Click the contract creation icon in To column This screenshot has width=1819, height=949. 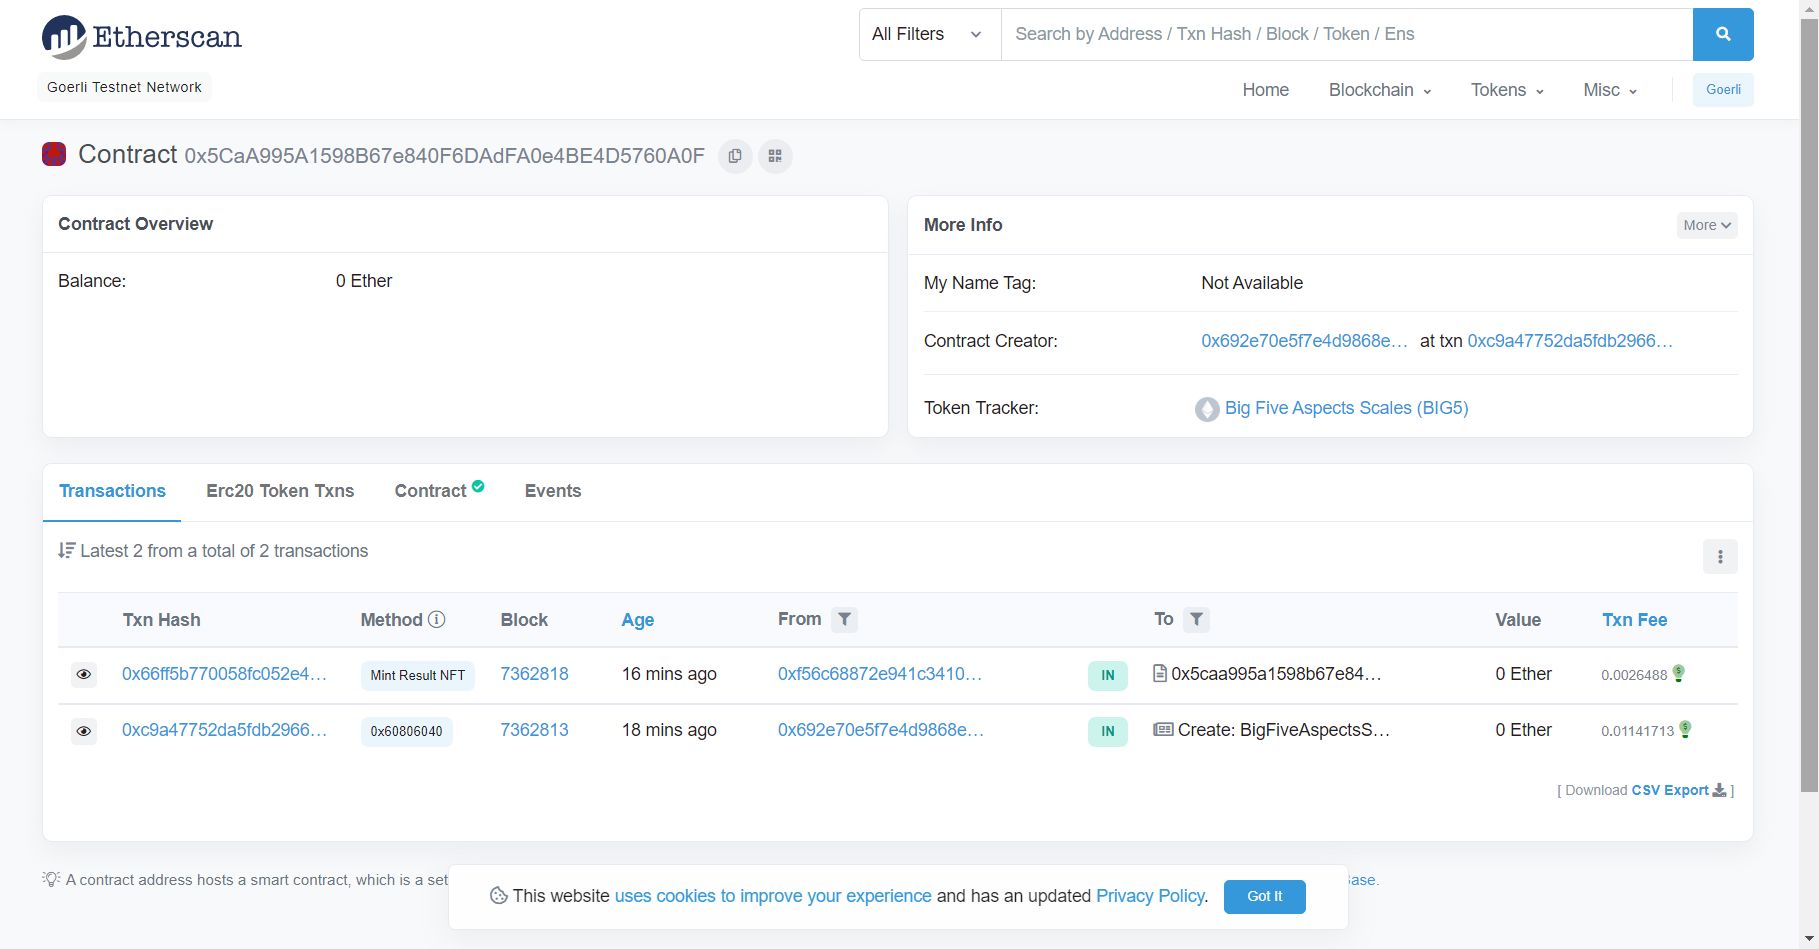pos(1163,730)
